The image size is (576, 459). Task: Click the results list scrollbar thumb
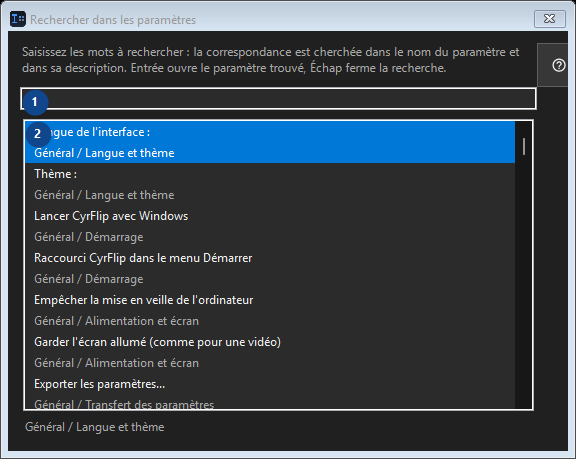pos(523,147)
